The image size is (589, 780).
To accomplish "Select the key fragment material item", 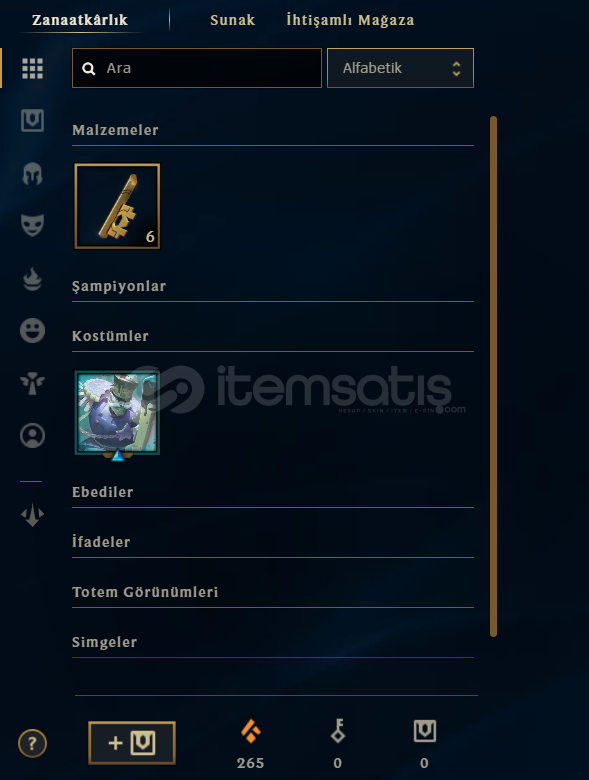I will tap(117, 206).
